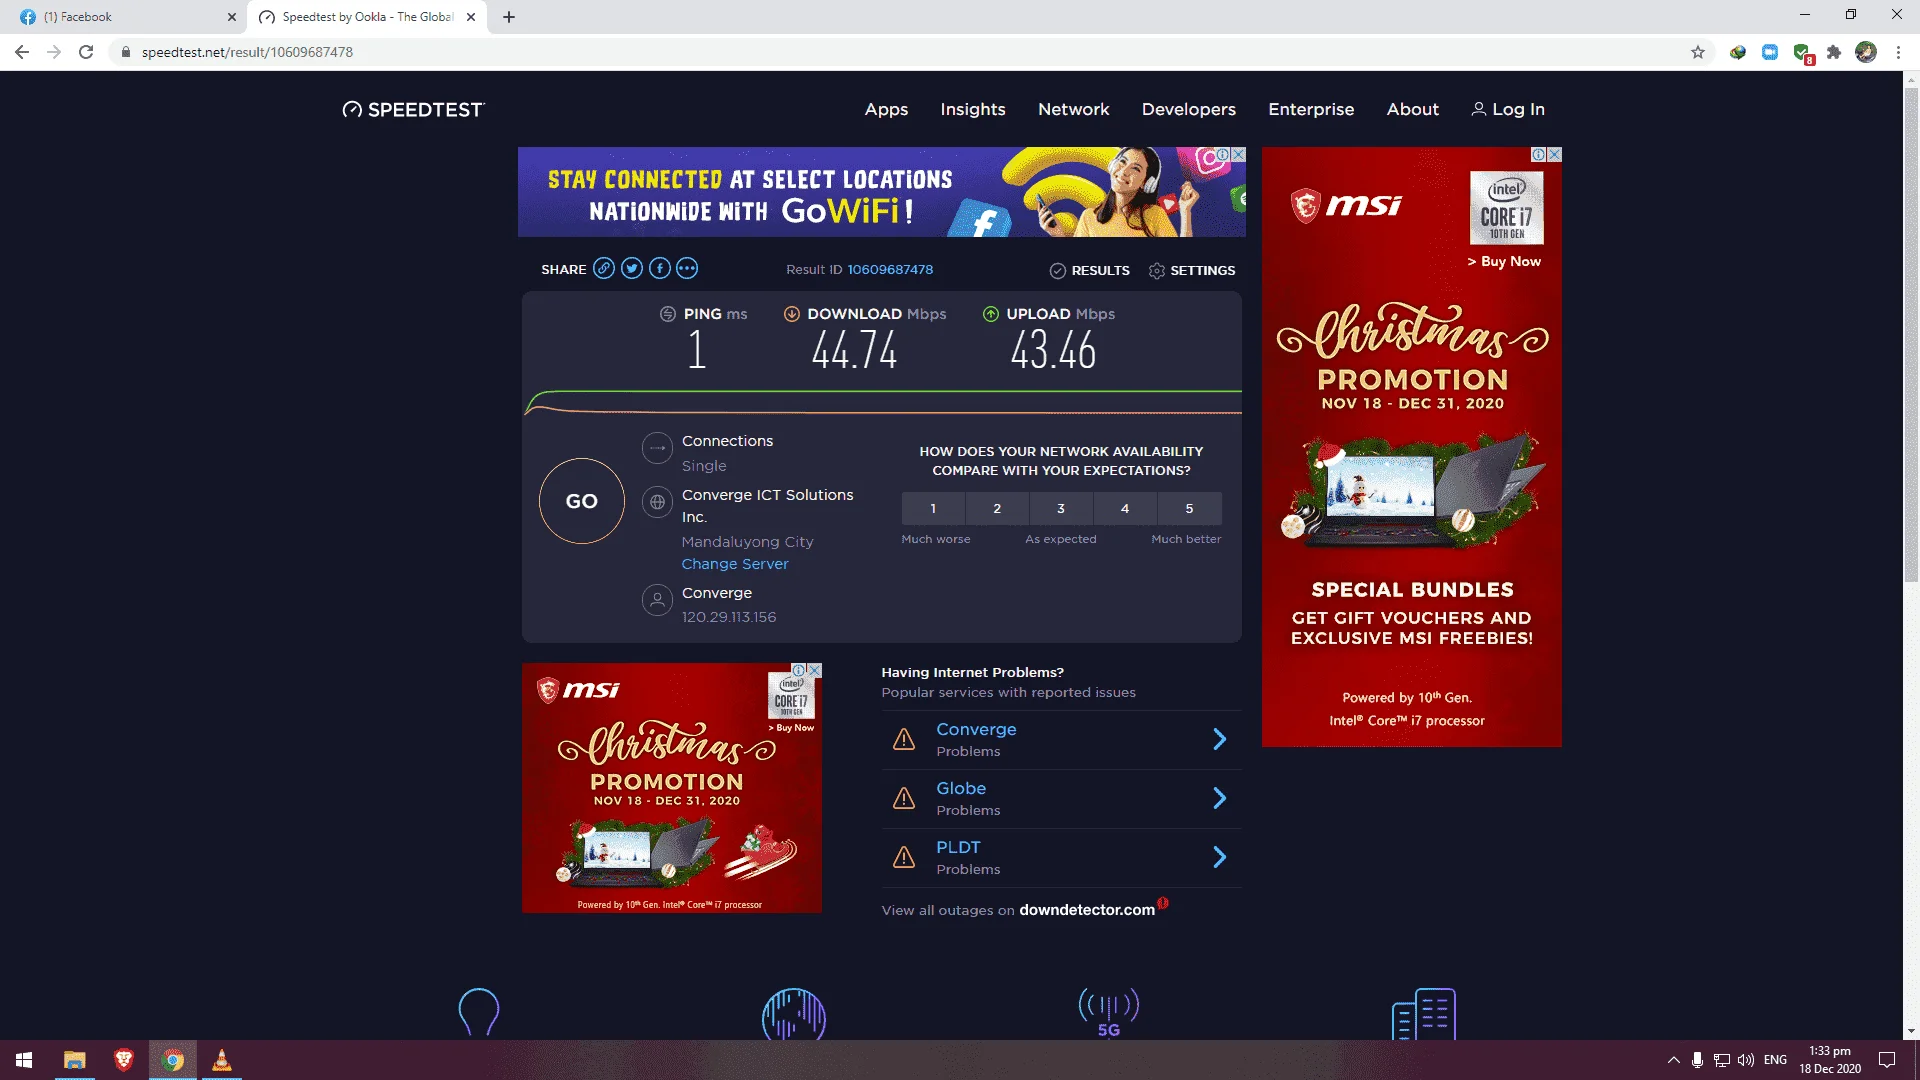Open File Explorer from the taskbar
Screen dimensions: 1920x1080
[75, 1060]
